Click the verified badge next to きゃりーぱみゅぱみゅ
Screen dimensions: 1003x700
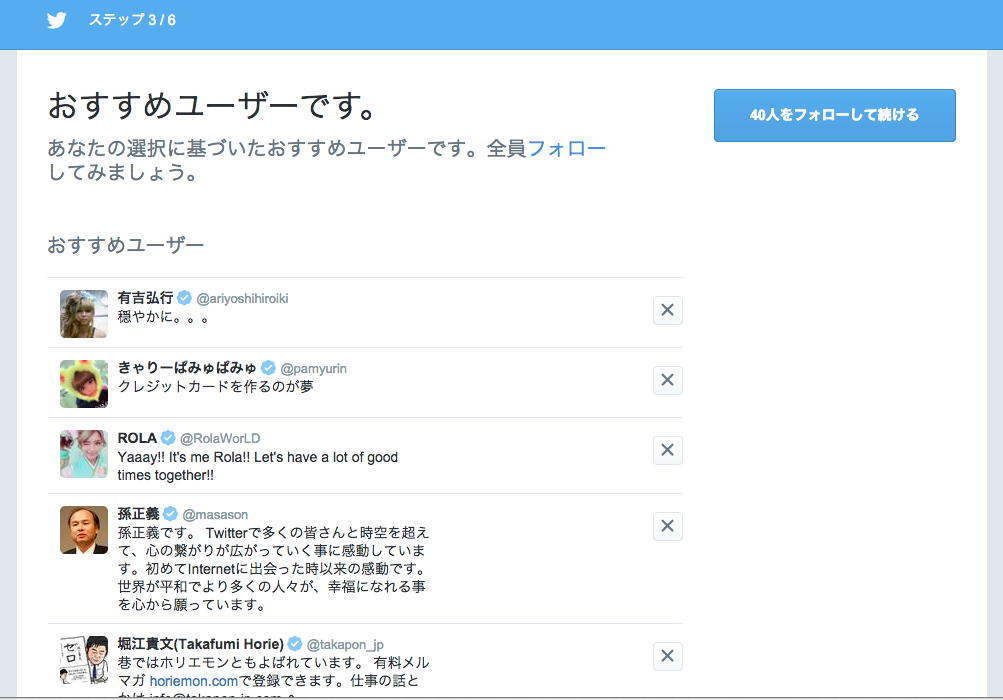point(269,367)
